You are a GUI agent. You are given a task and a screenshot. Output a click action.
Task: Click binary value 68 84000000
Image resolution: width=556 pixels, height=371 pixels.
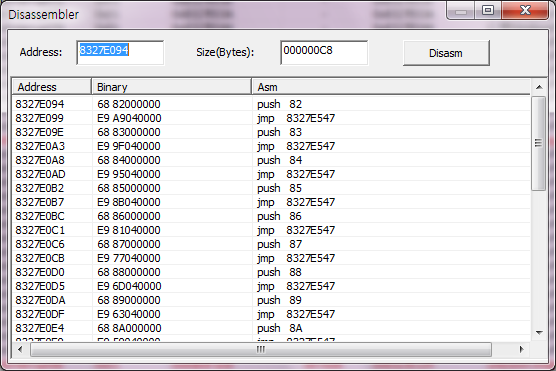[x=129, y=160]
